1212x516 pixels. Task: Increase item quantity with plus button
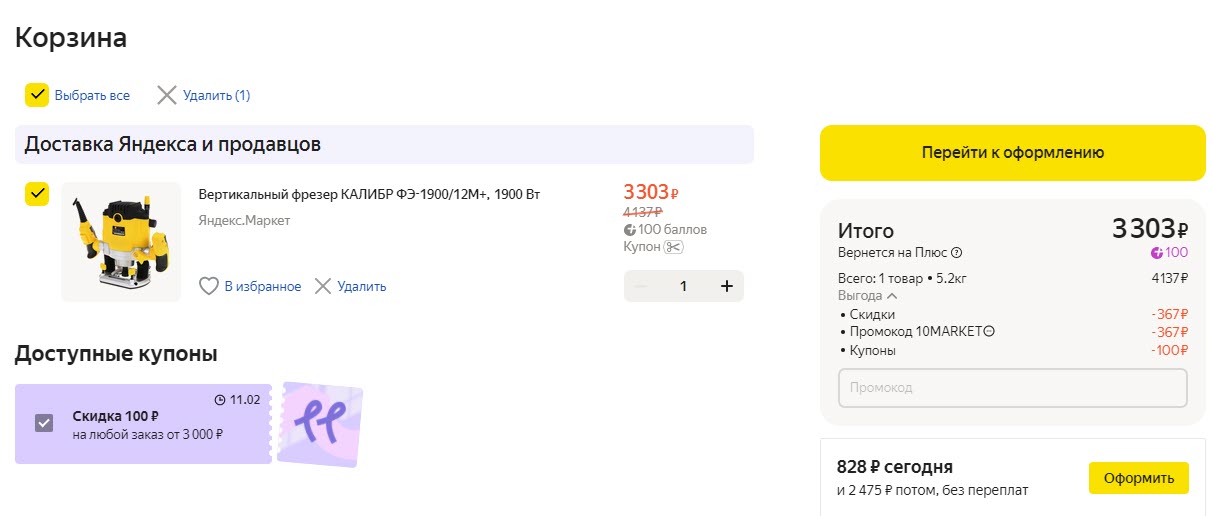click(x=727, y=287)
